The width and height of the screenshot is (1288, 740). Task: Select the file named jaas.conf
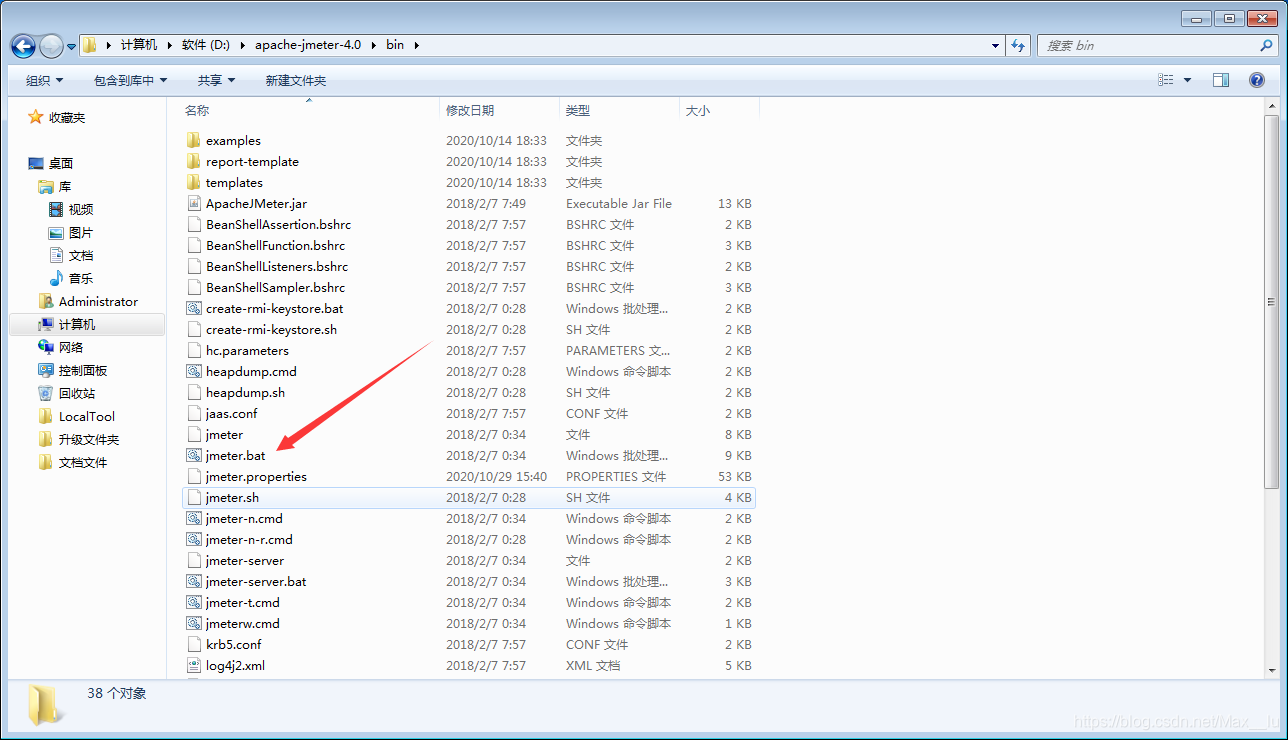[x=231, y=413]
